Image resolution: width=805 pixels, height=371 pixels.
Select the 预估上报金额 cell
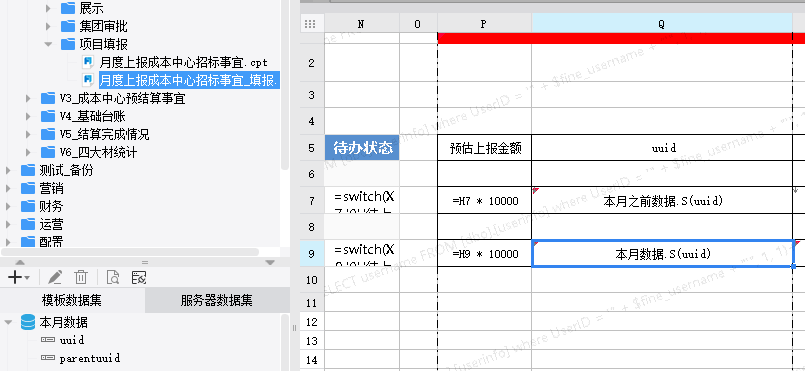pyautogui.click(x=485, y=148)
